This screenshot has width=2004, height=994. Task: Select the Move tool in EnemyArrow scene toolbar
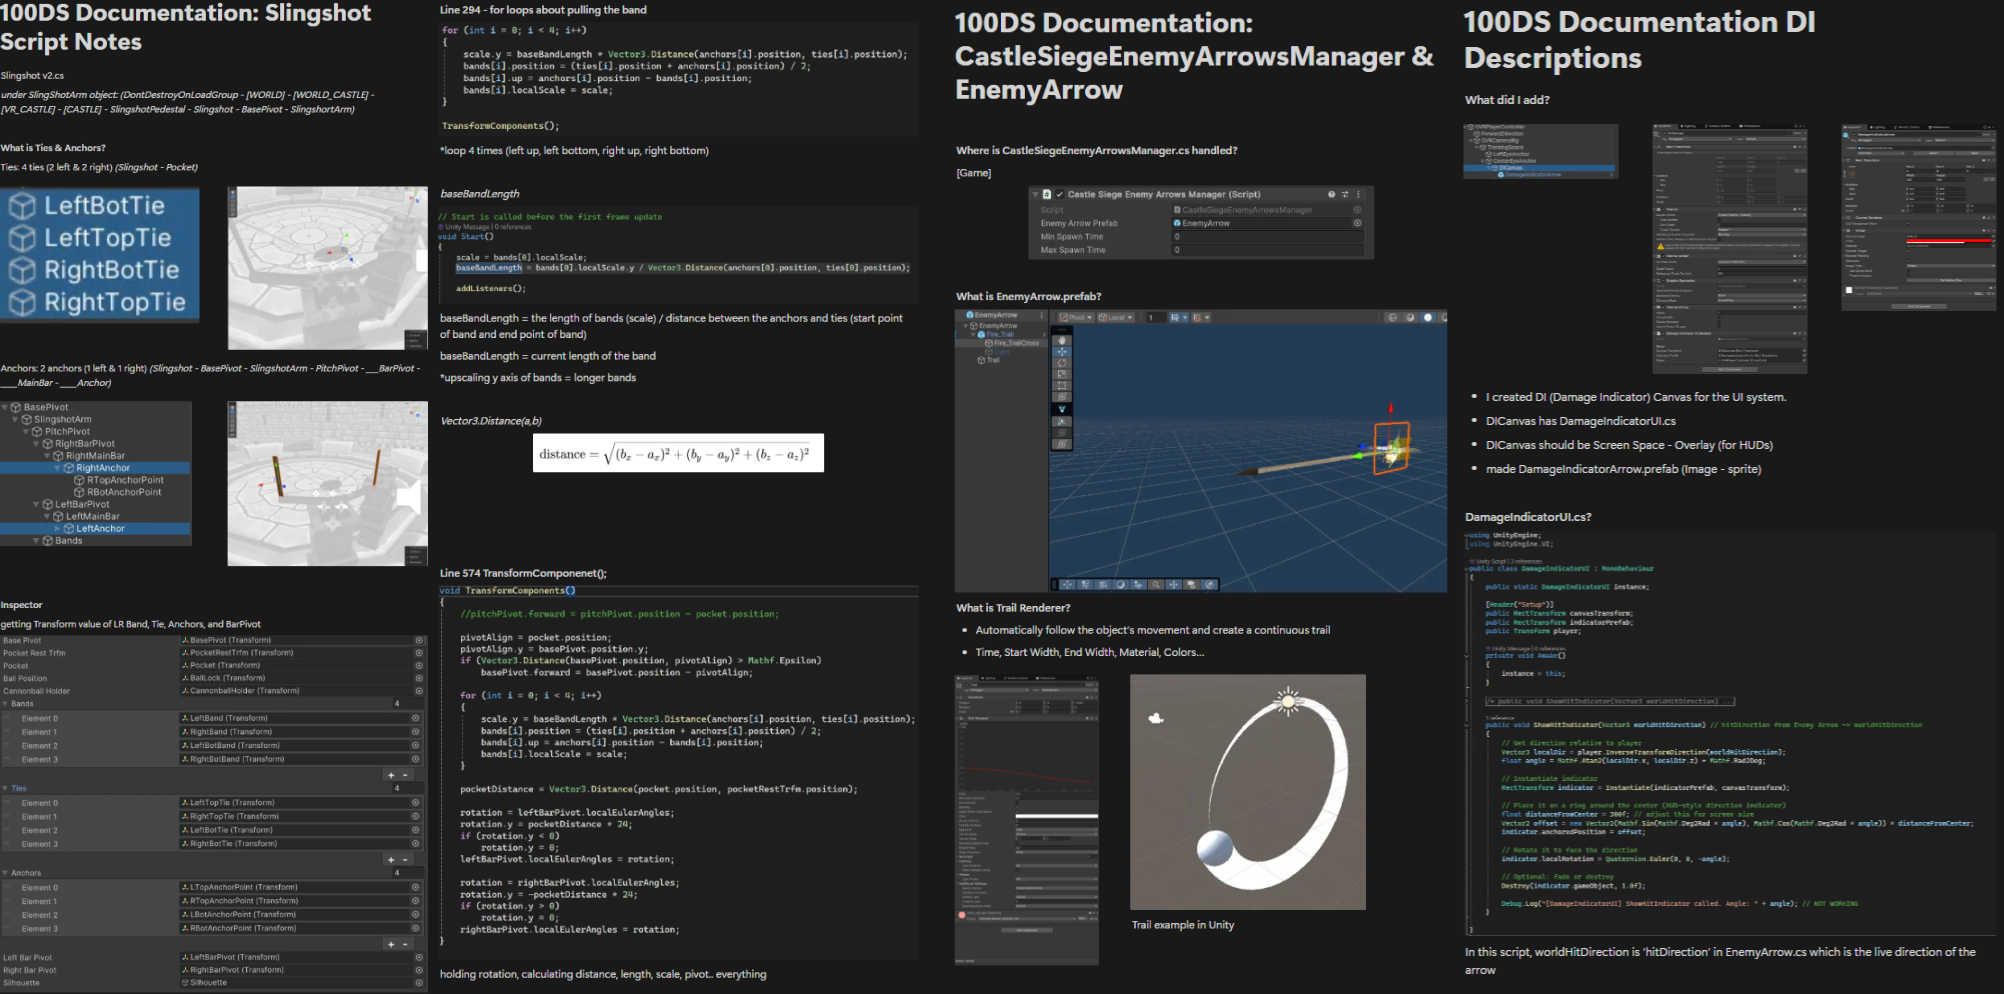coord(1062,352)
